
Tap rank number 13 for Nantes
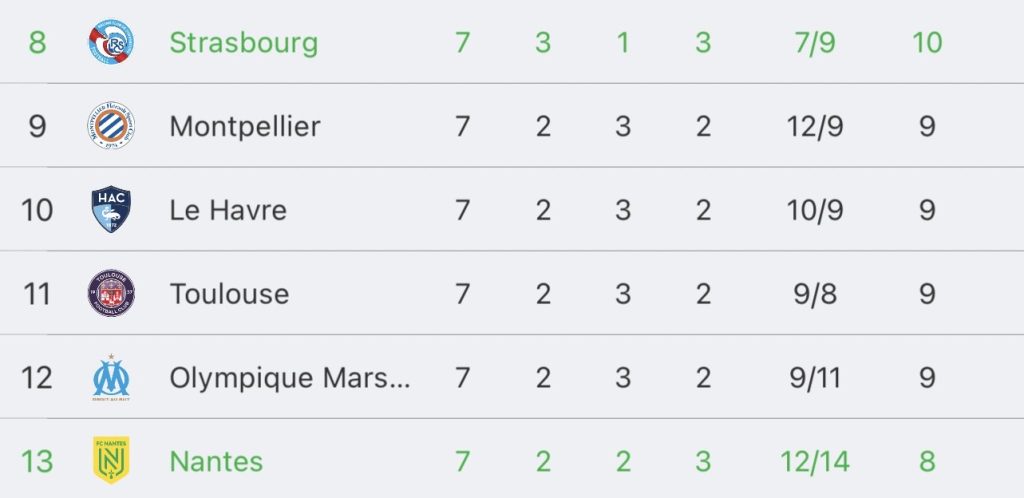click(x=37, y=461)
